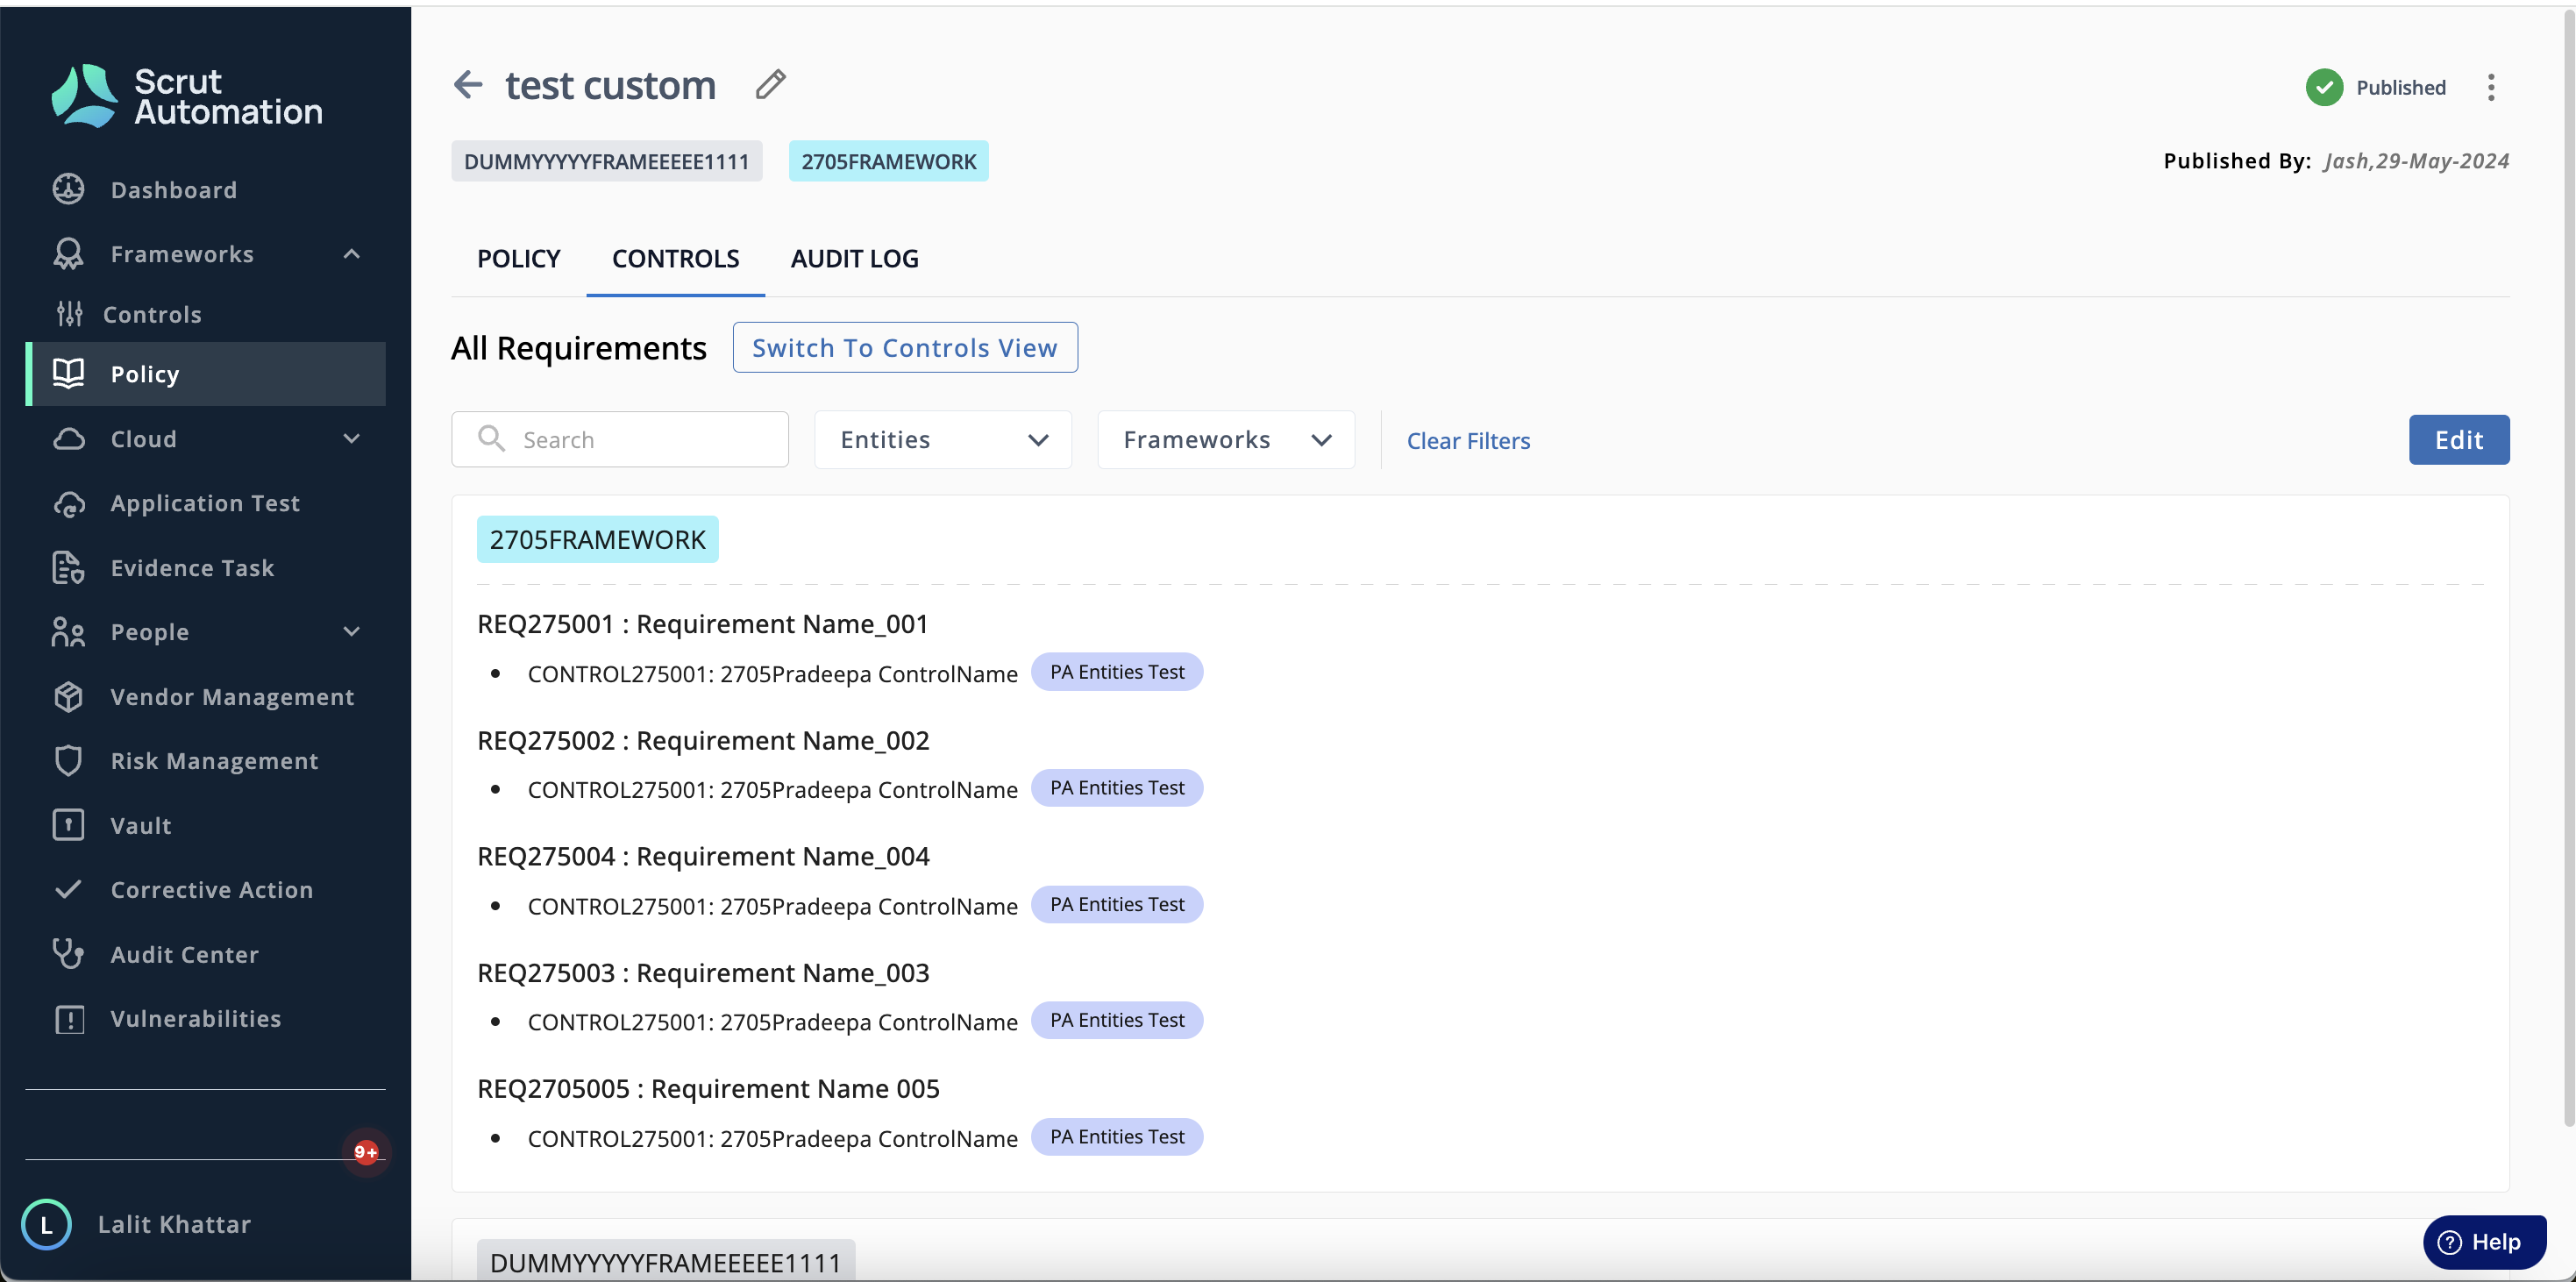Select the CONTROLS tab
This screenshot has height=1282, width=2576.
click(x=675, y=259)
